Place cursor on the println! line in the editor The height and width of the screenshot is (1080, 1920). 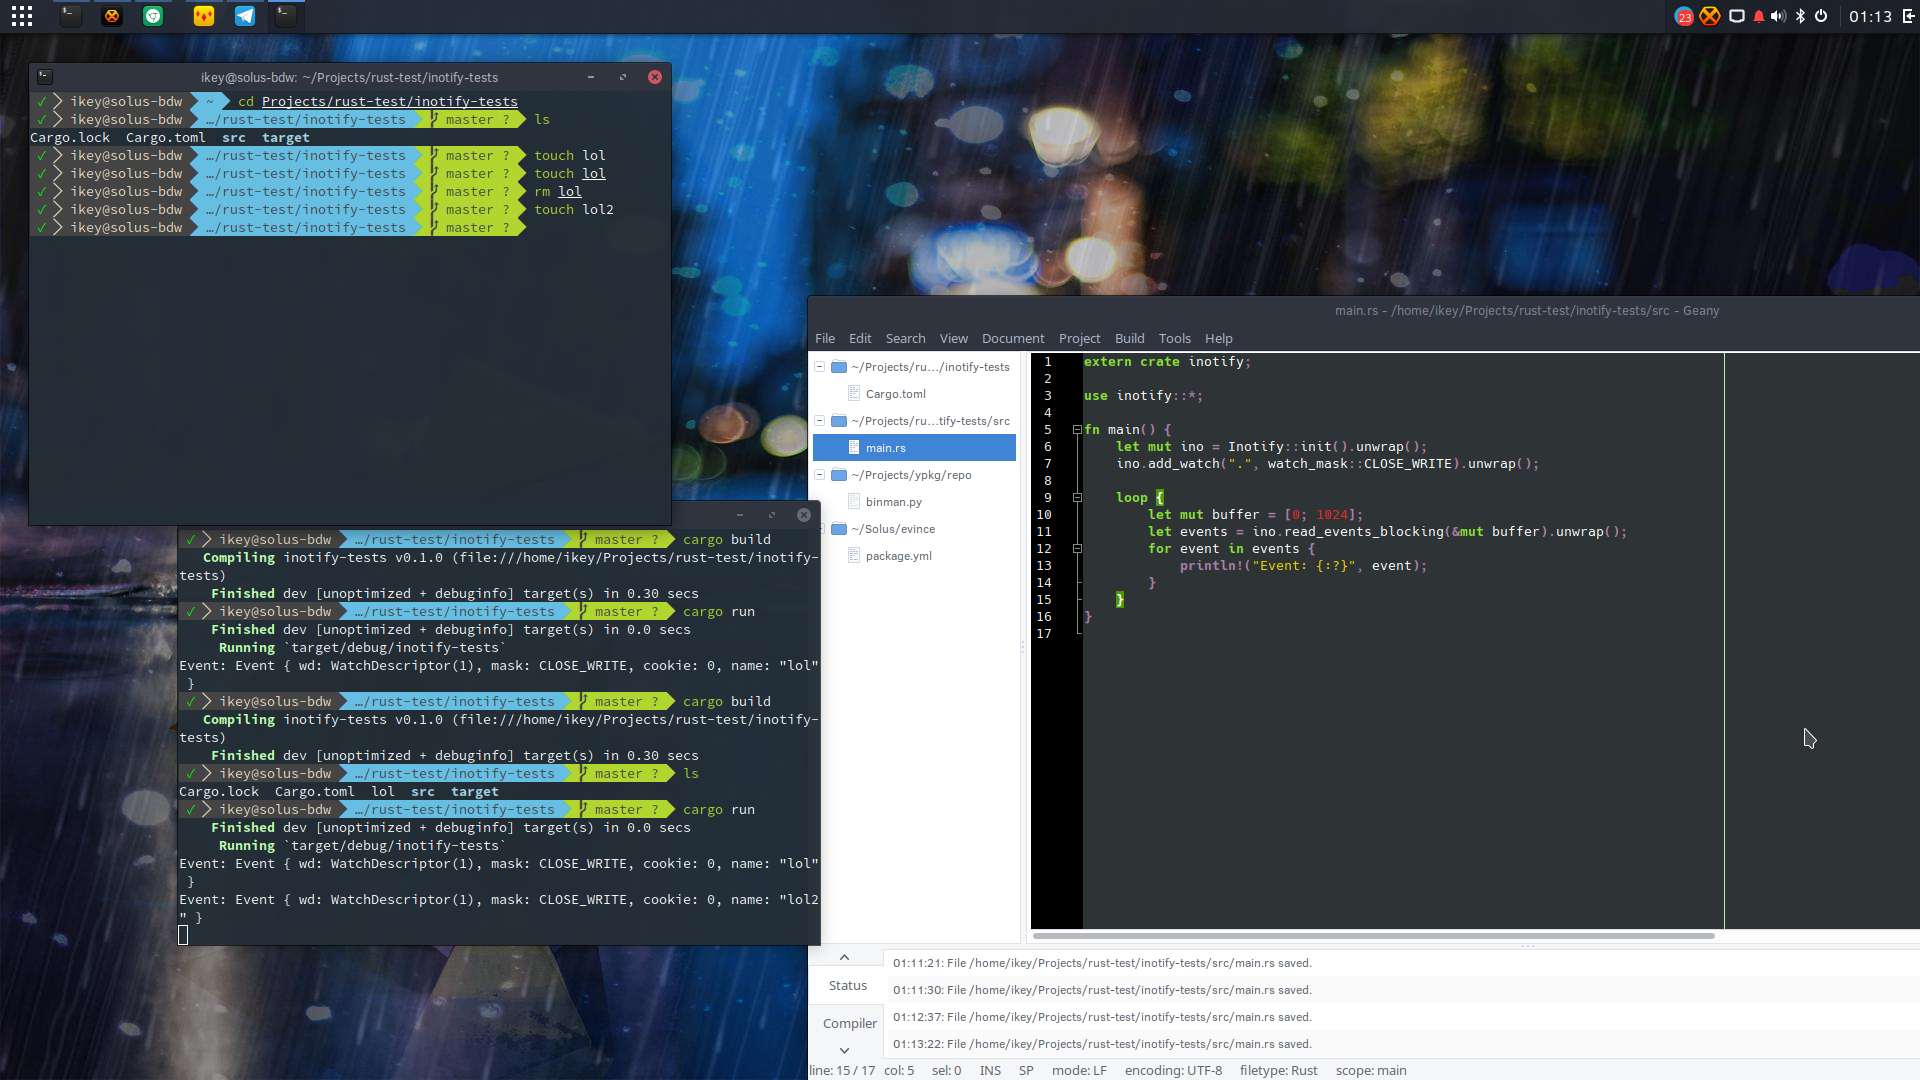pyautogui.click(x=1302, y=566)
